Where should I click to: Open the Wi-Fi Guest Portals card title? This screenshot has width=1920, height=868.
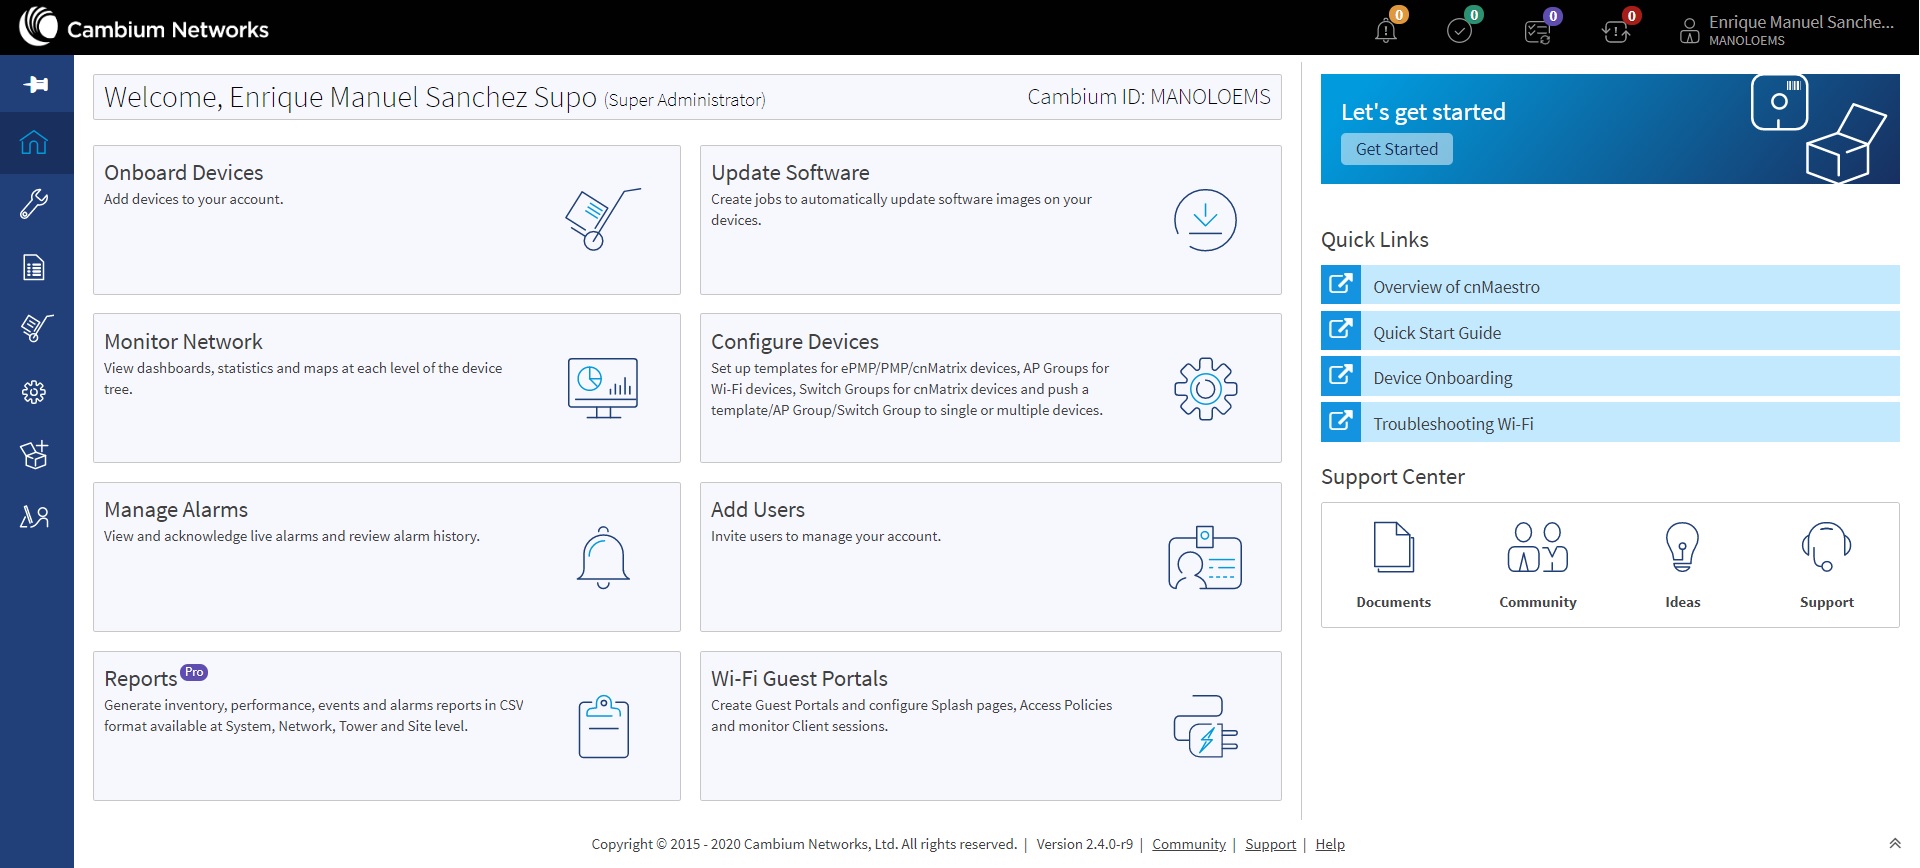799,679
